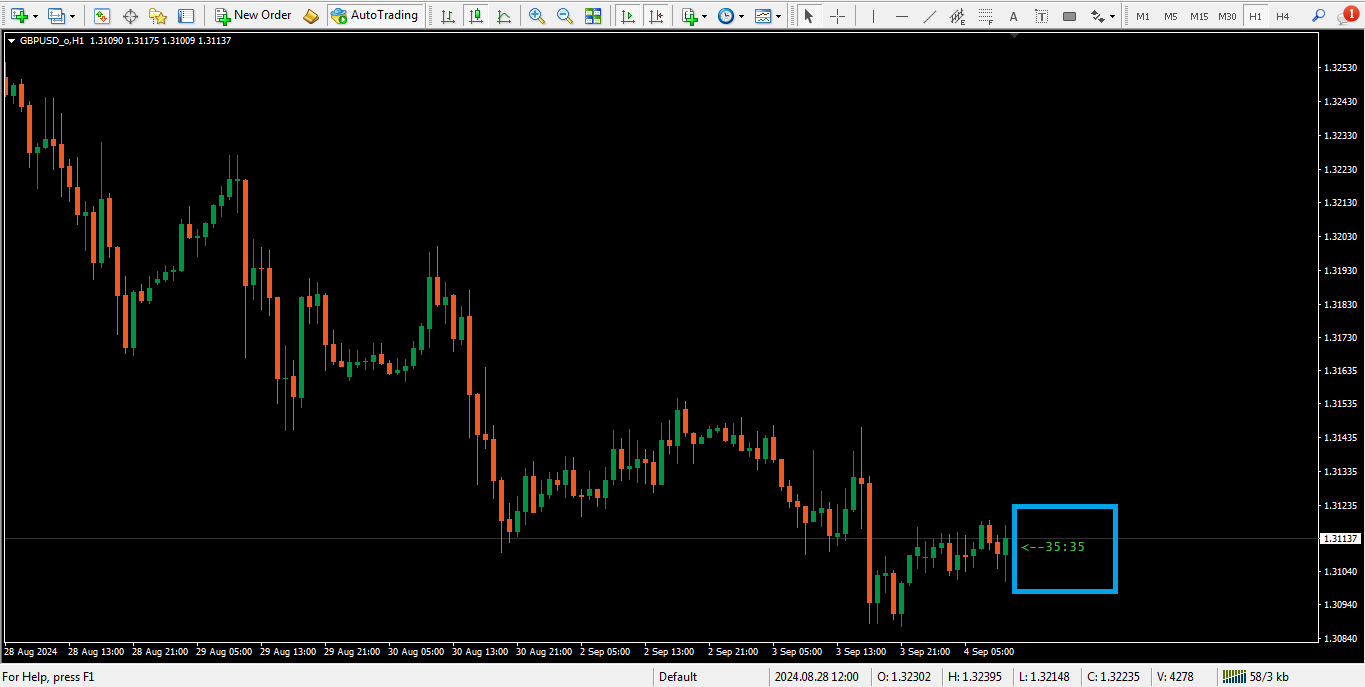This screenshot has width=1365, height=687.
Task: Expand the Periodicity clock dropdown
Action: (x=741, y=17)
